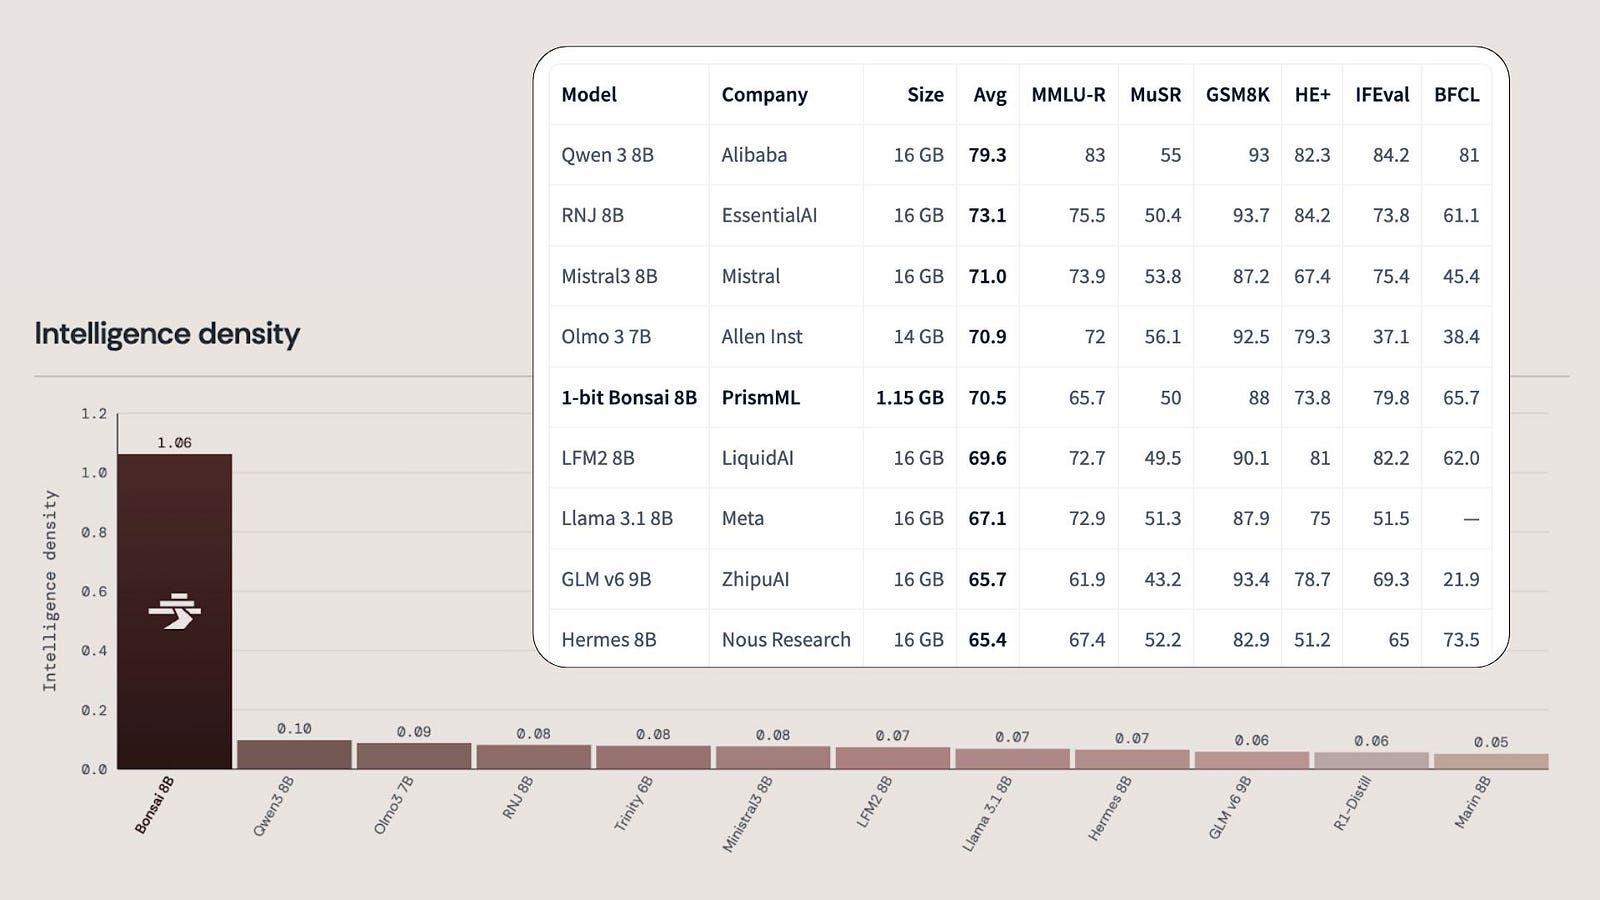Click the Avg column header

pyautogui.click(x=990, y=95)
